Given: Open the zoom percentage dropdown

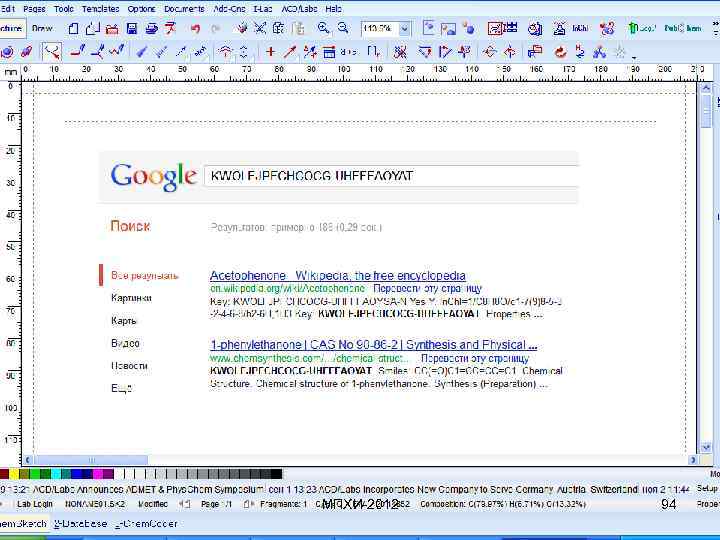Looking at the screenshot, I should pyautogui.click(x=404, y=28).
